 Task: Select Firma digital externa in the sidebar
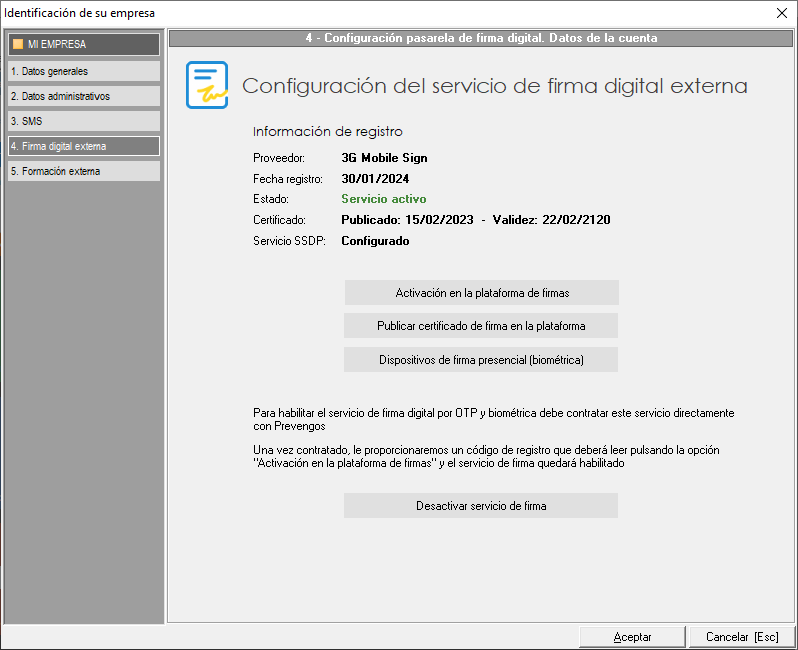click(x=83, y=146)
